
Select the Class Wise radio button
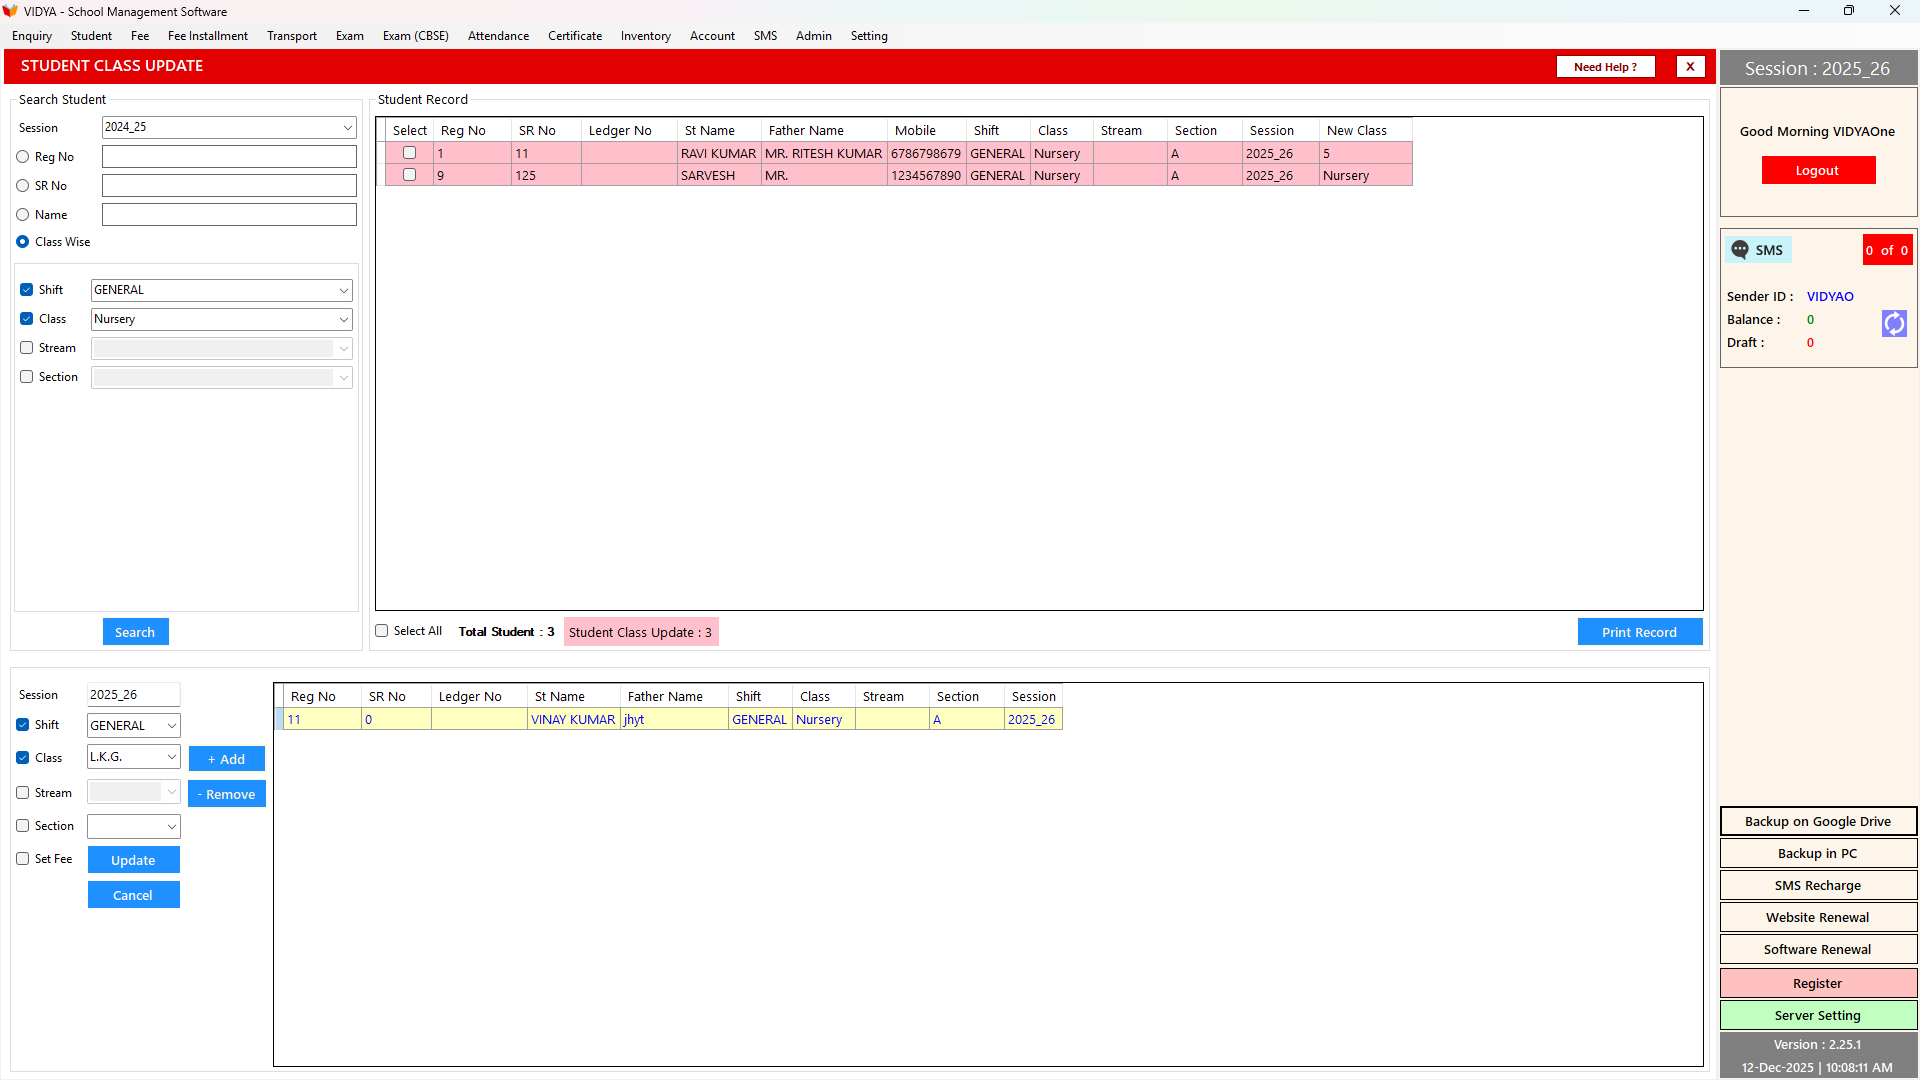23,242
